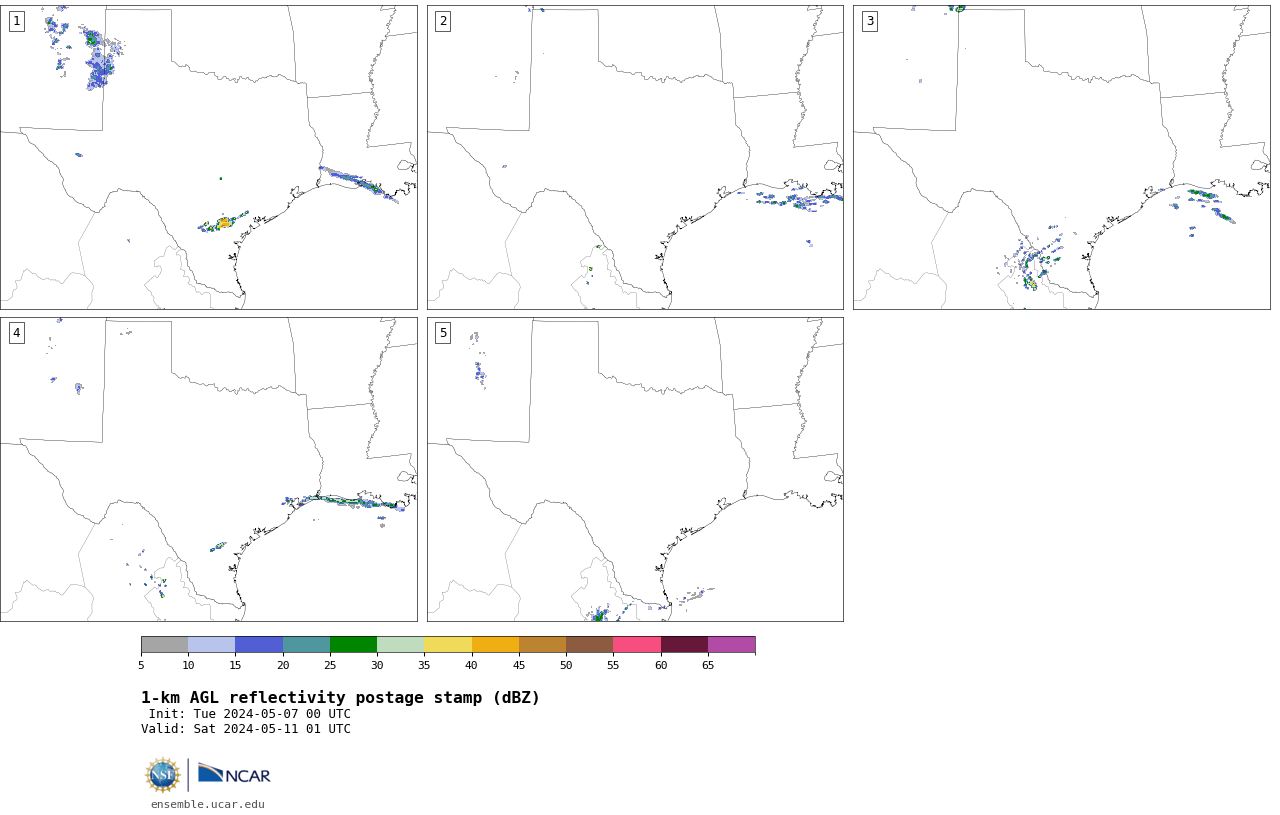Click the blue 15-20 dBZ swatch

[x=259, y=644]
